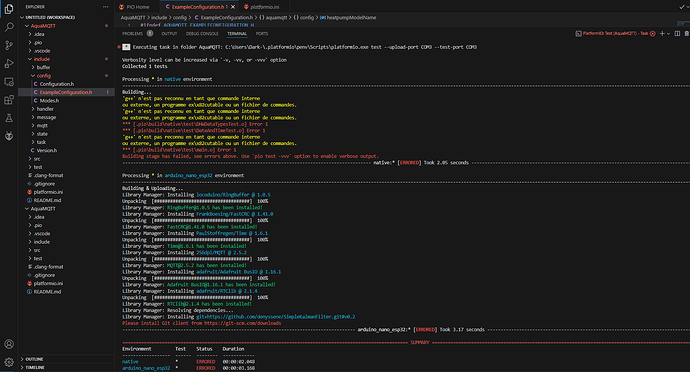
Task: Open the second AquaMQTT's platformio.ini file
Action: (66, 284)
